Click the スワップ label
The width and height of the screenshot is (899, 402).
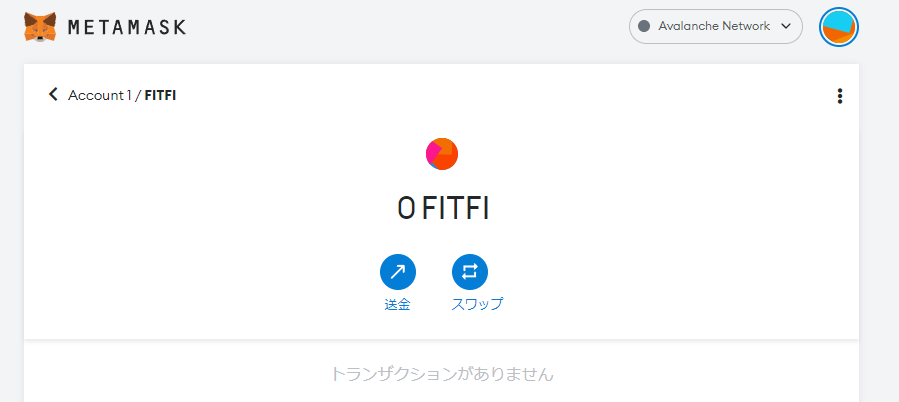coord(477,304)
